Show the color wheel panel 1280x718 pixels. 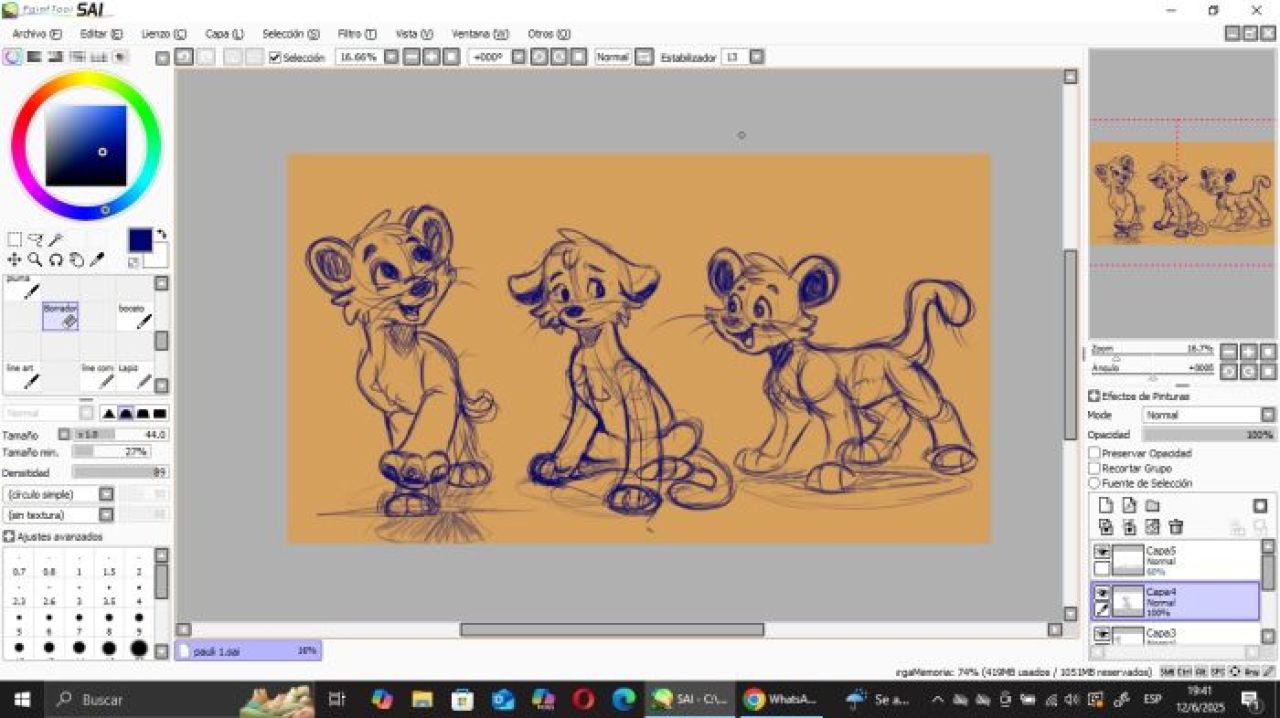(12, 57)
